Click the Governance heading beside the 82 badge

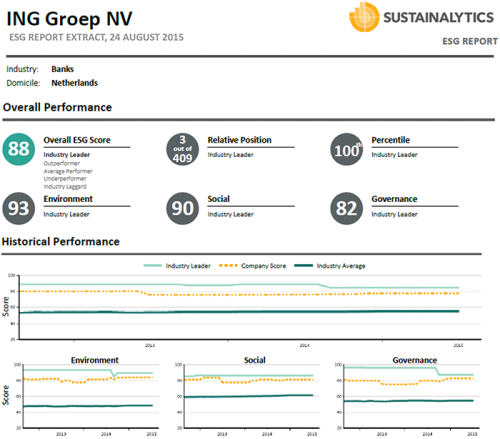pos(394,199)
